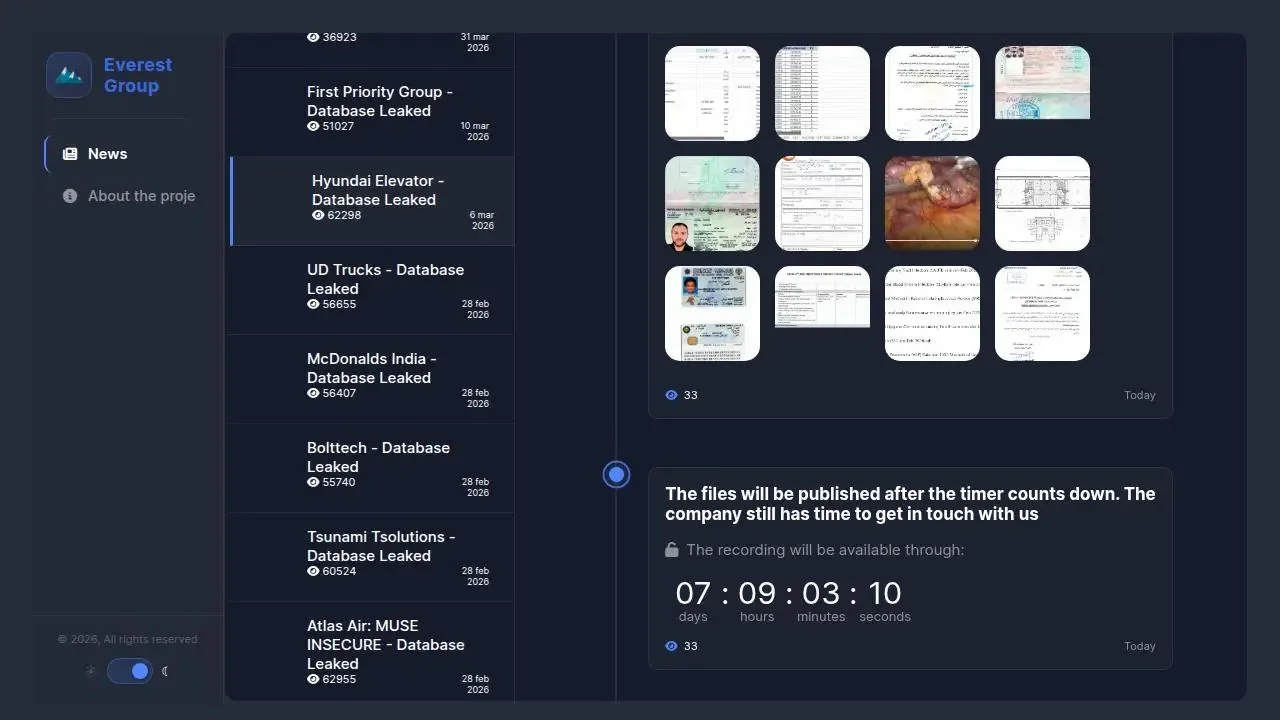Select Hyundai Elevator Database Leaked entry
Viewport: 1280px width, 720px height.
click(372, 201)
